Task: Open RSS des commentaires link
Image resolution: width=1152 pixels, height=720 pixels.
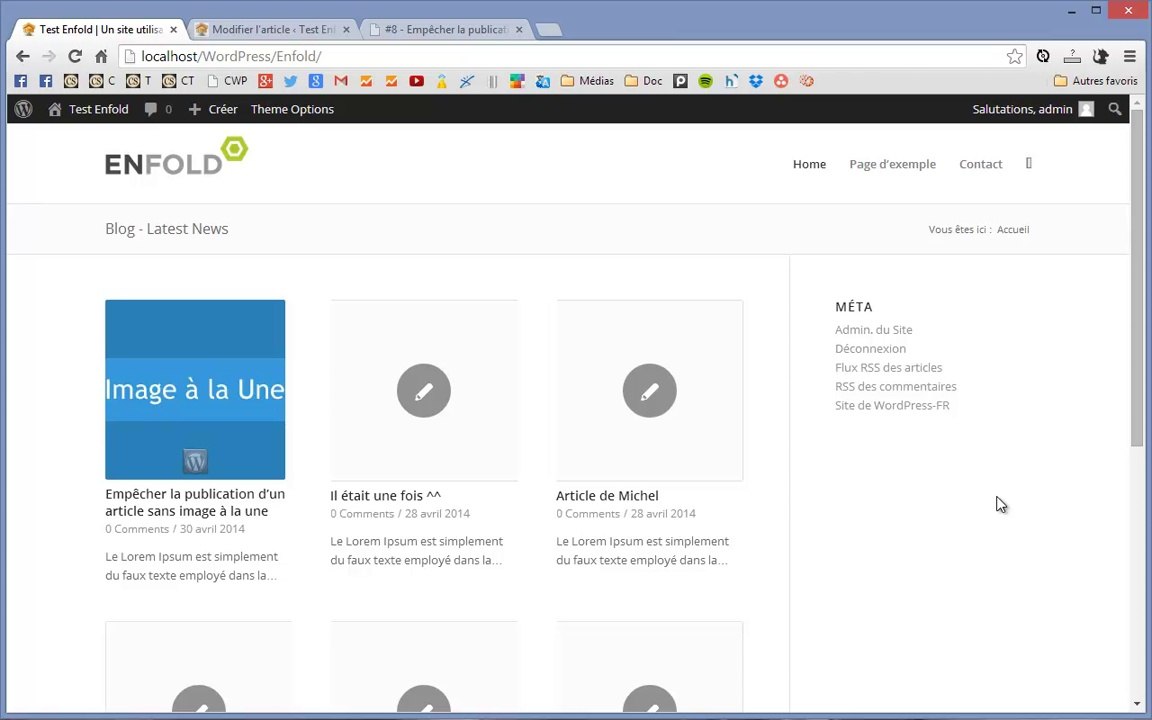Action: point(896,386)
